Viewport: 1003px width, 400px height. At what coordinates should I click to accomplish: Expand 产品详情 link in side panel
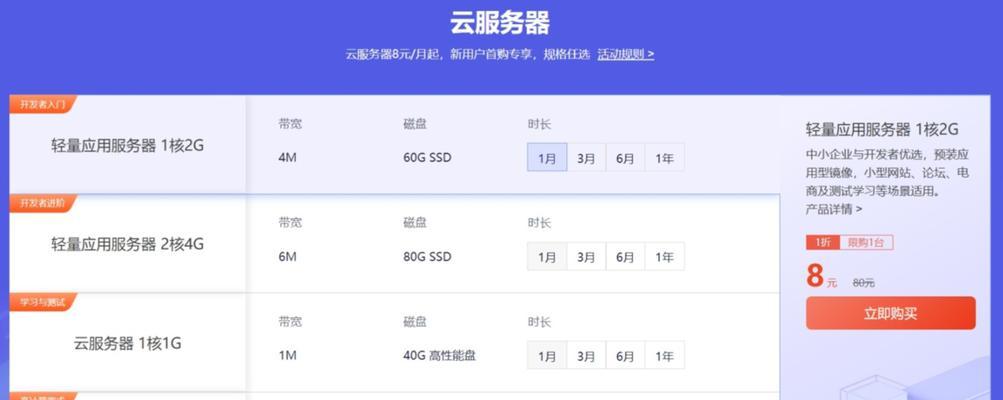coord(833,209)
